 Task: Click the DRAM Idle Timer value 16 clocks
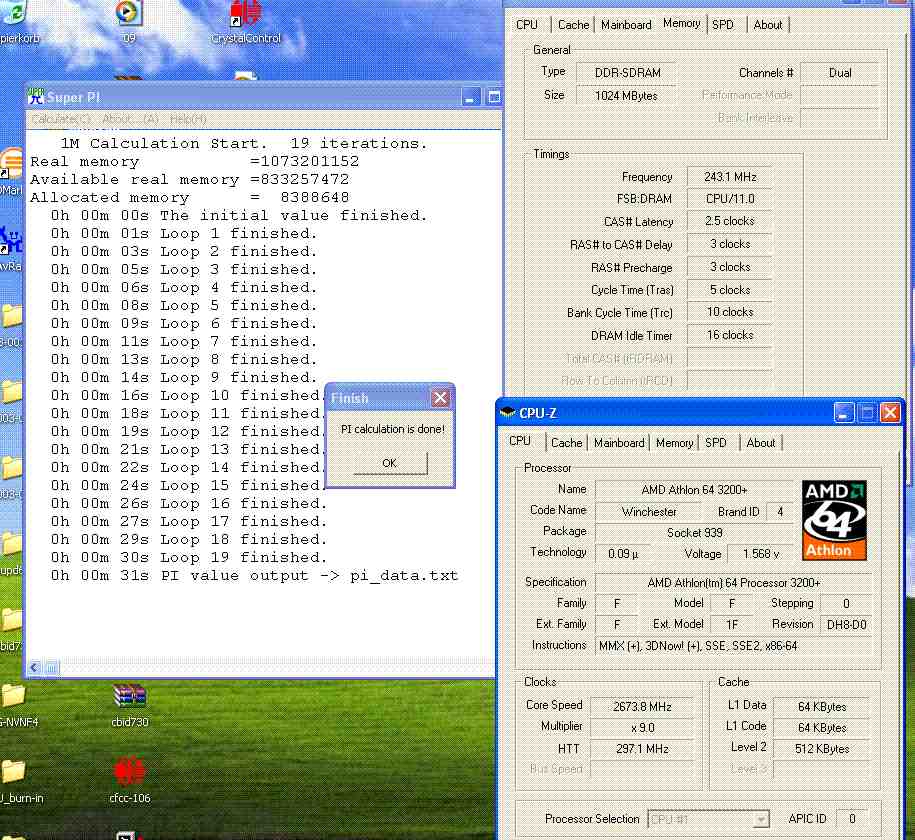coord(730,335)
